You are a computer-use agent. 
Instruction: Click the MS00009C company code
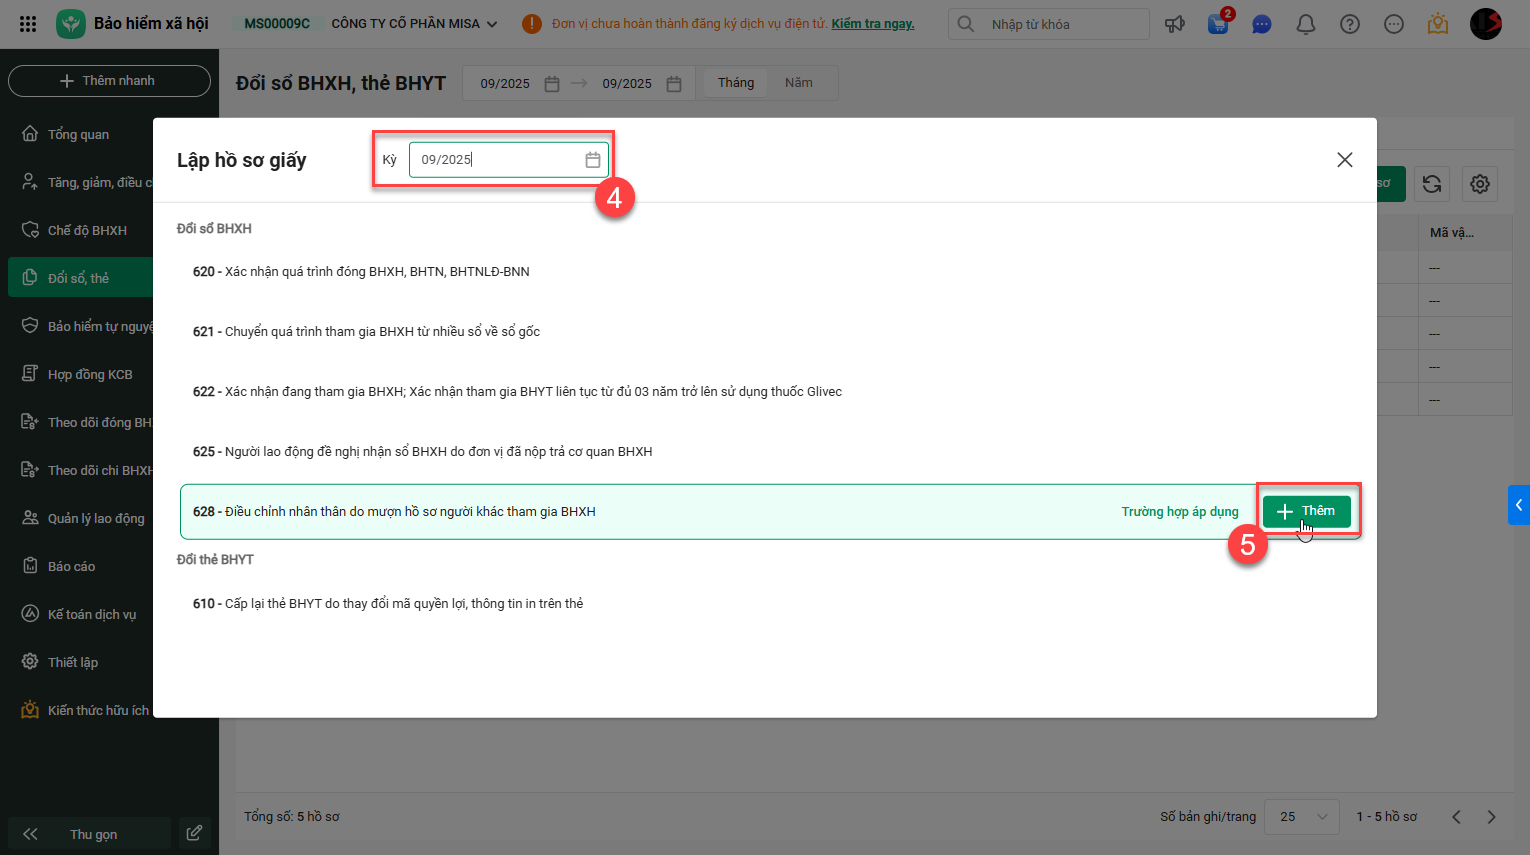[x=277, y=24]
